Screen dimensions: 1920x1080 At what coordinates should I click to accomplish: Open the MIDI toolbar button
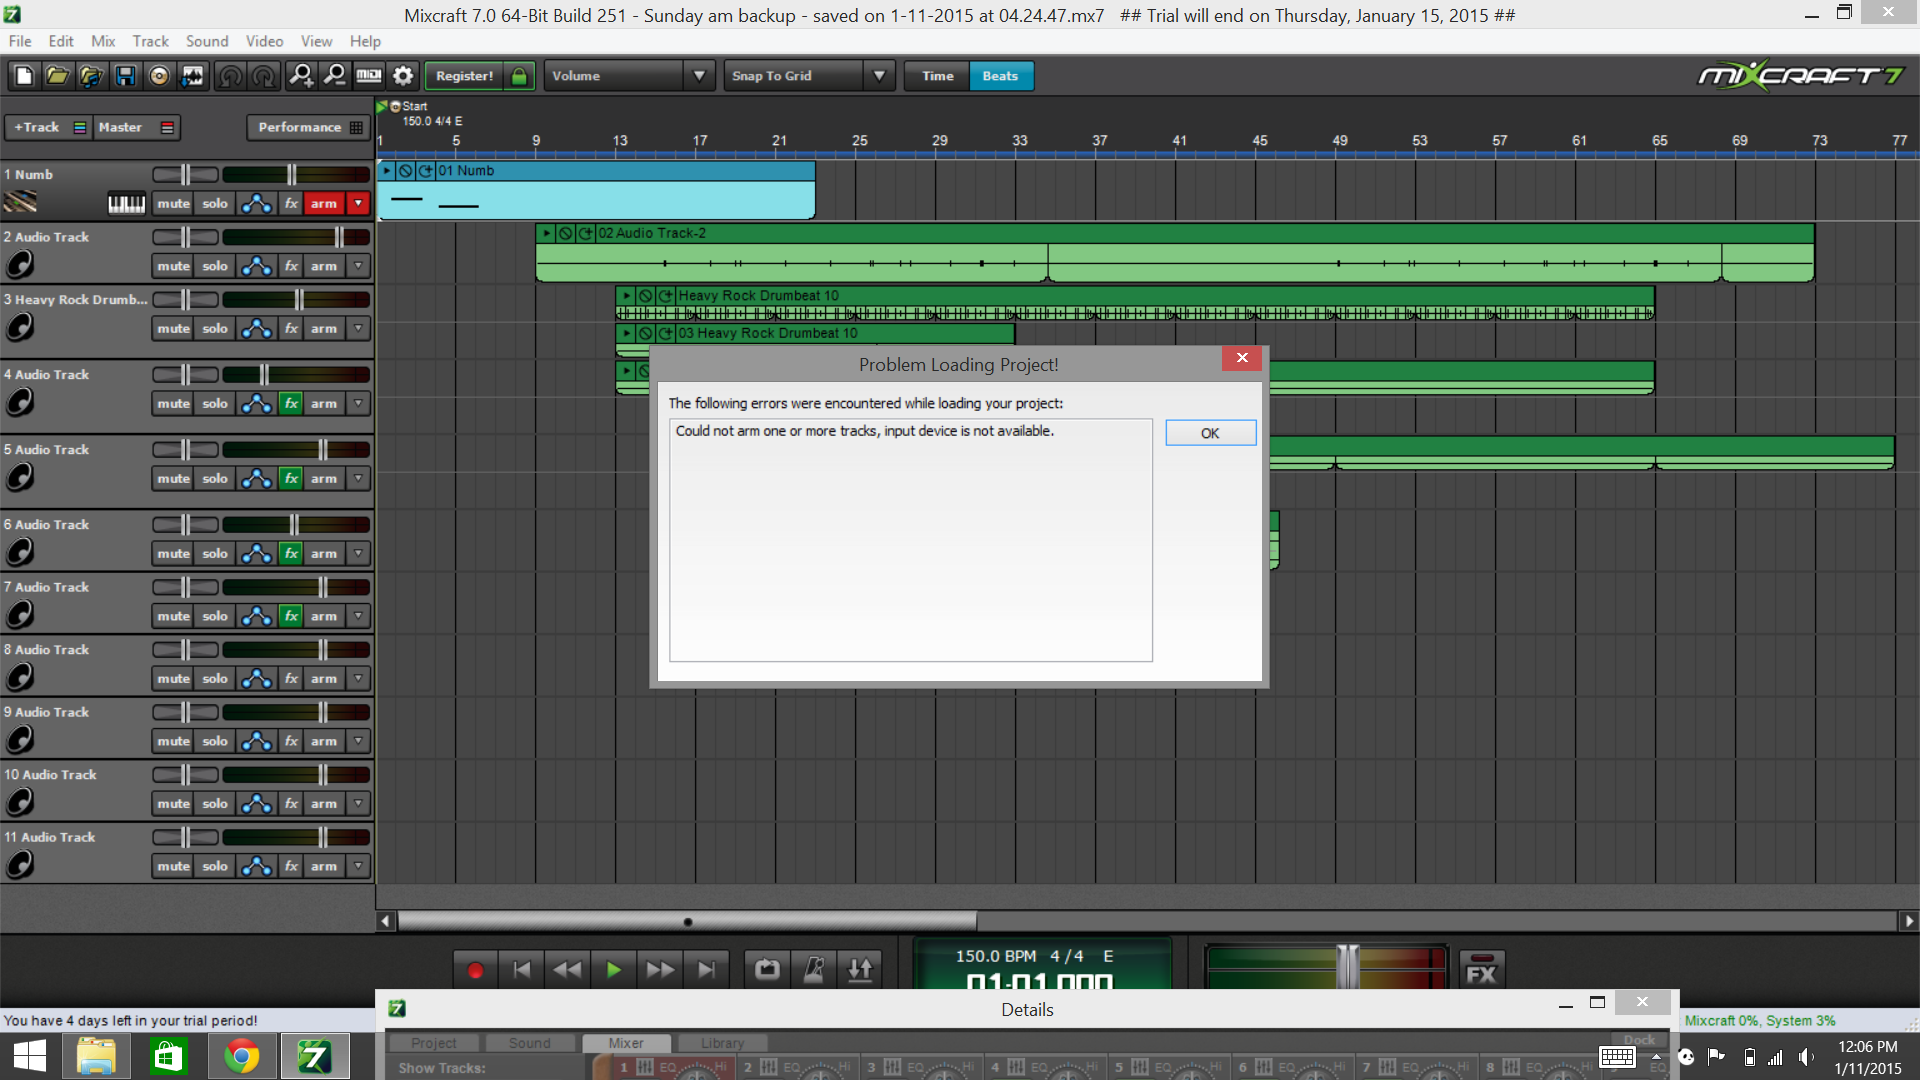(x=369, y=76)
